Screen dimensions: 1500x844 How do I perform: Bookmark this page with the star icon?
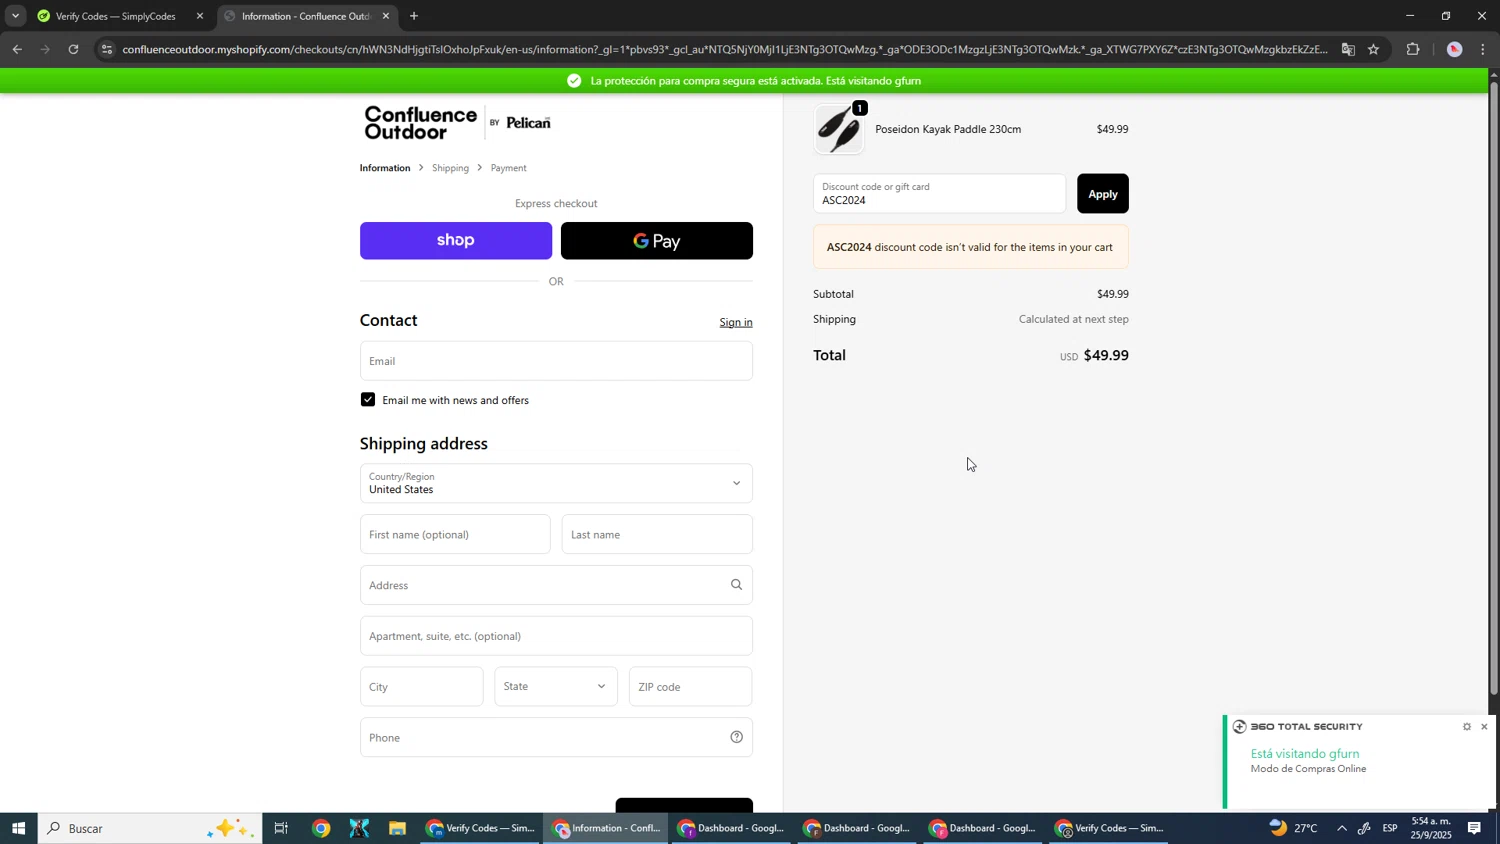[x=1374, y=49]
